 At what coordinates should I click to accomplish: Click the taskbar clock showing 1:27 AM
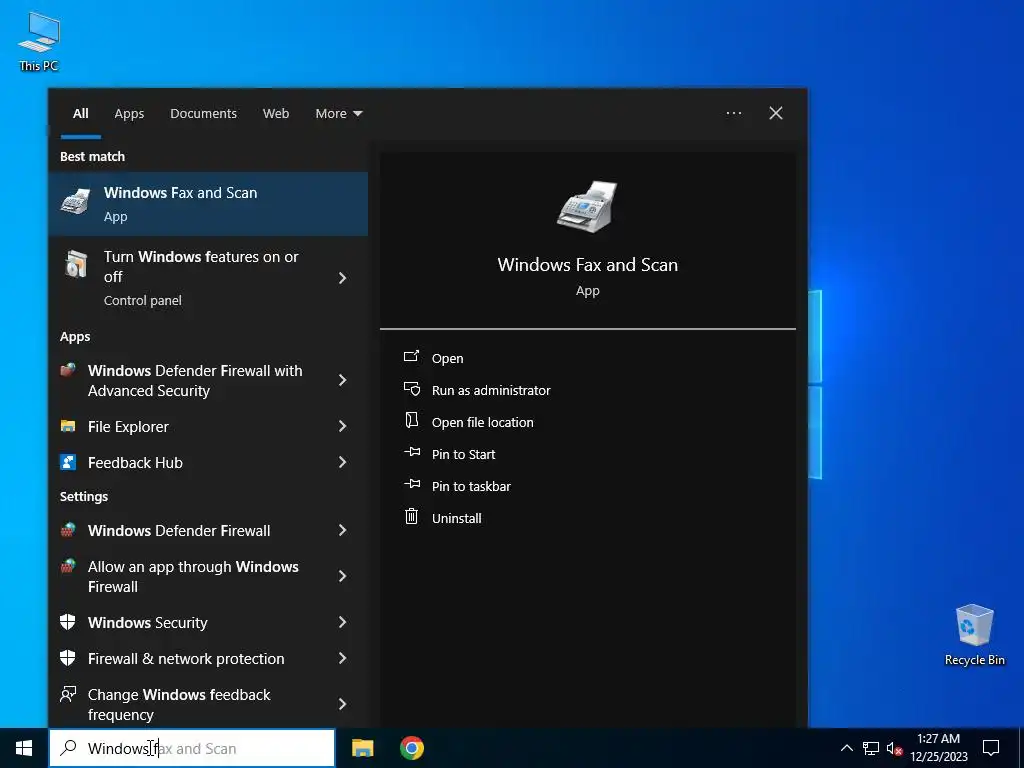(938, 748)
